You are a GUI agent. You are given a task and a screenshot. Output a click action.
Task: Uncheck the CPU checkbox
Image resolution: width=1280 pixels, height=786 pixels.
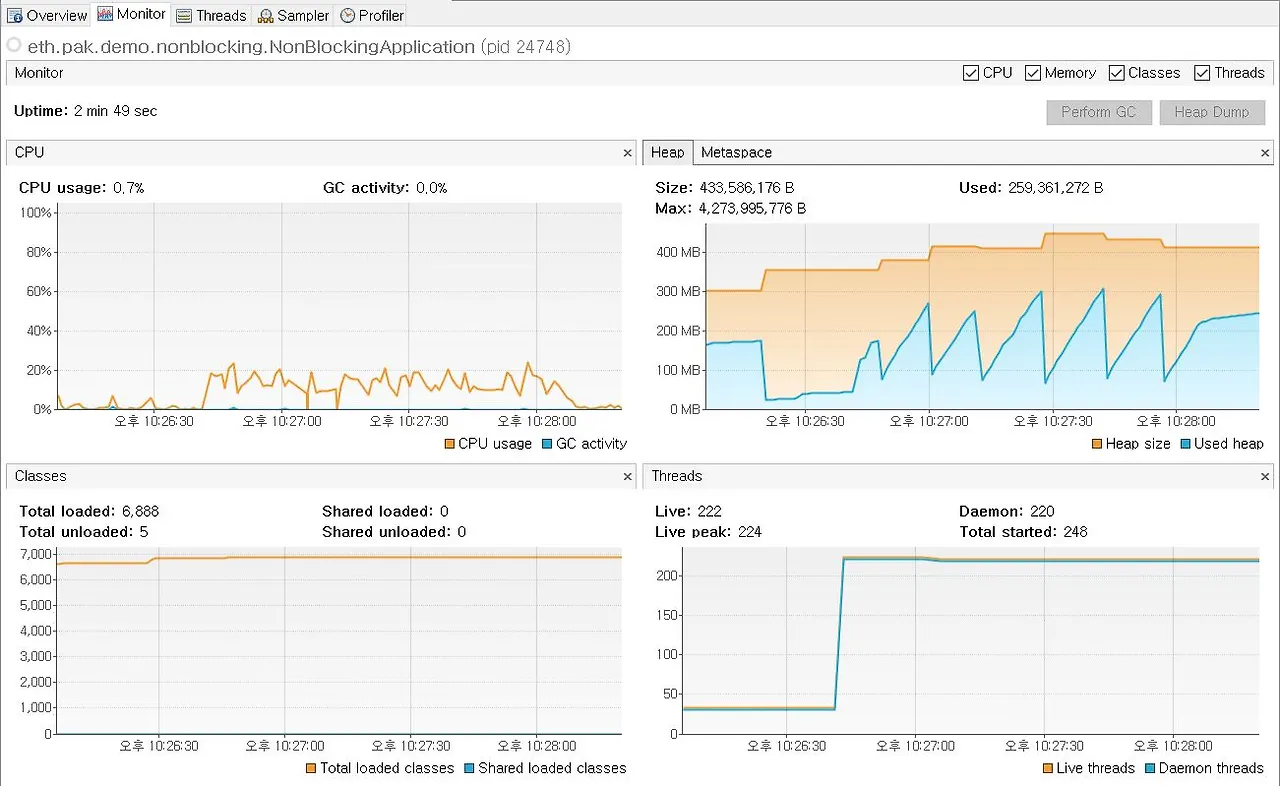pyautogui.click(x=970, y=73)
